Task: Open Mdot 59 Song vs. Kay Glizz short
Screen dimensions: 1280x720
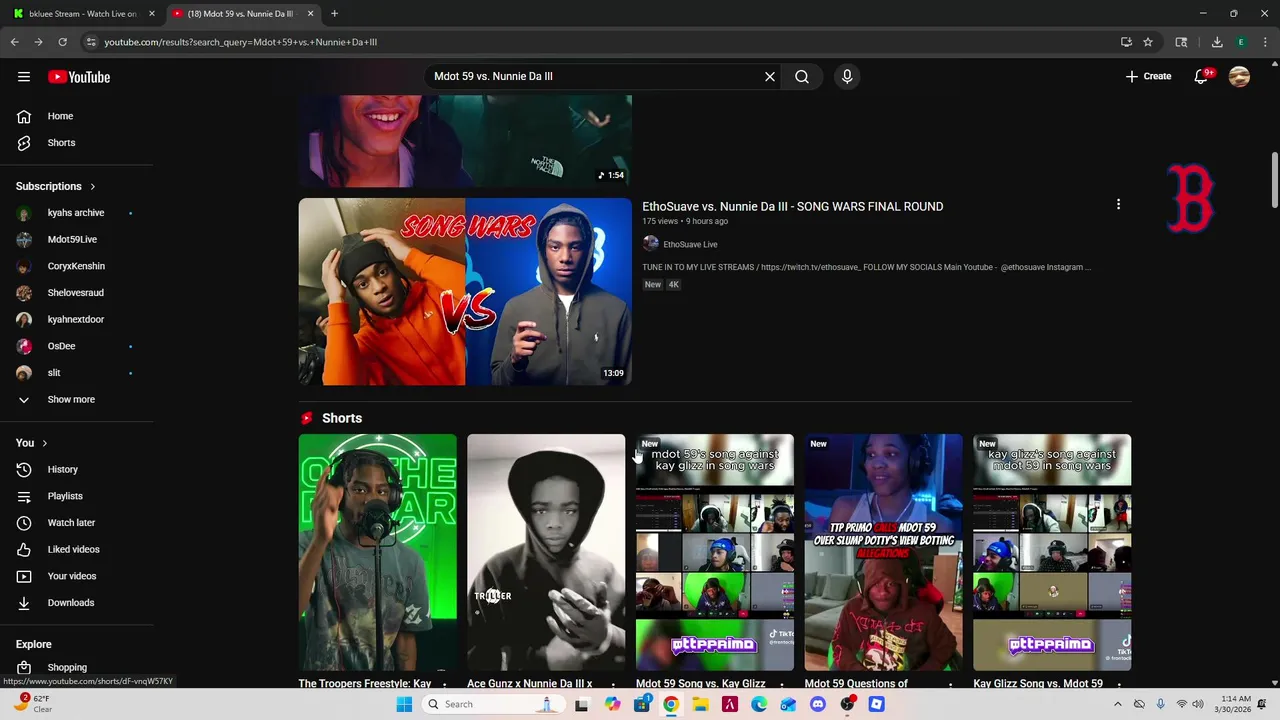Action: 715,552
